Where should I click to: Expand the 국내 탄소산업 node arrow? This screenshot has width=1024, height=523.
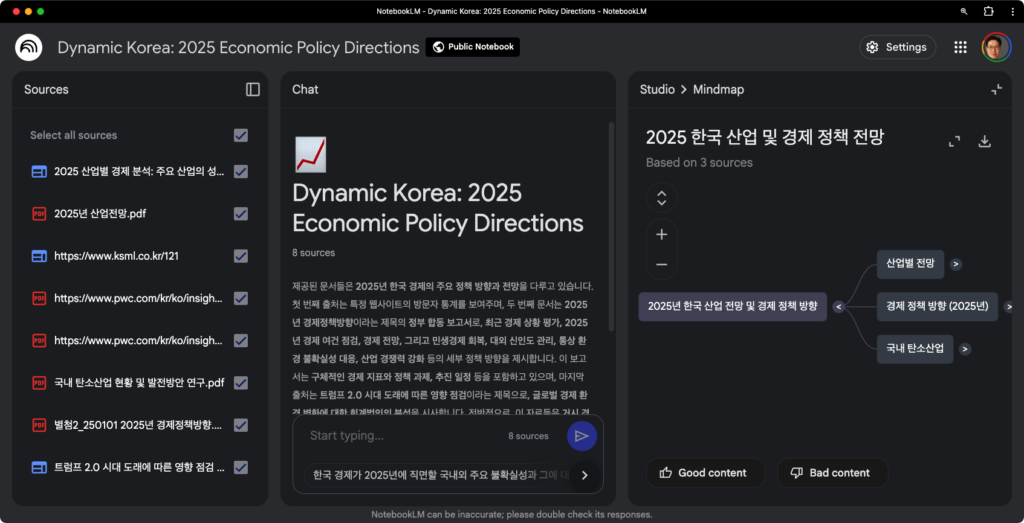965,349
